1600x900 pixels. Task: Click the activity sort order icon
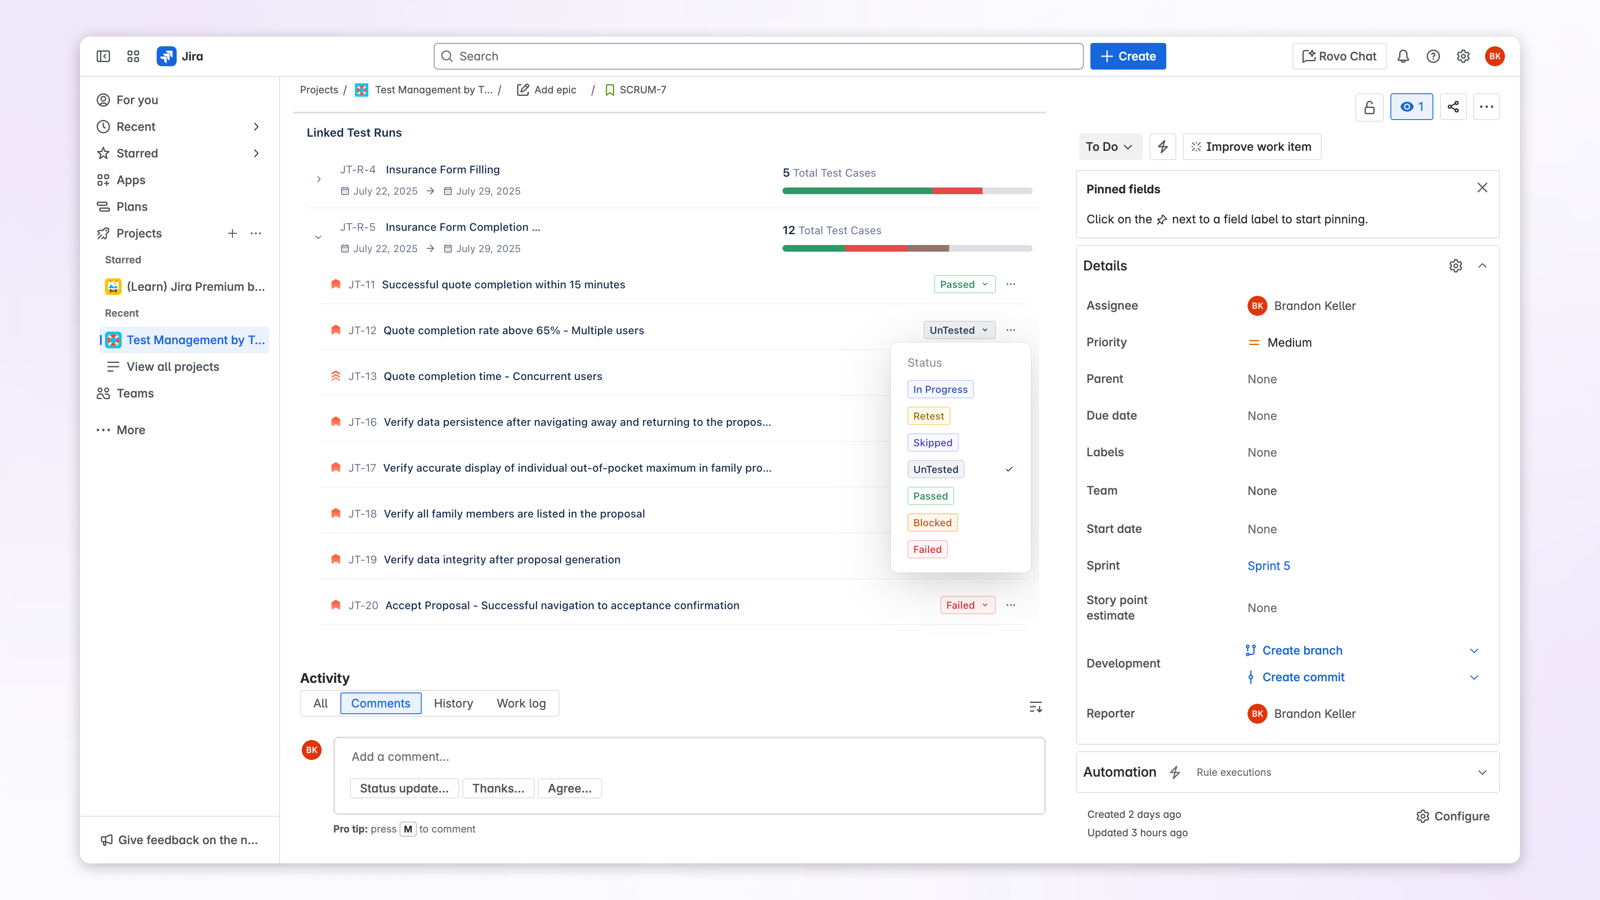pos(1036,707)
